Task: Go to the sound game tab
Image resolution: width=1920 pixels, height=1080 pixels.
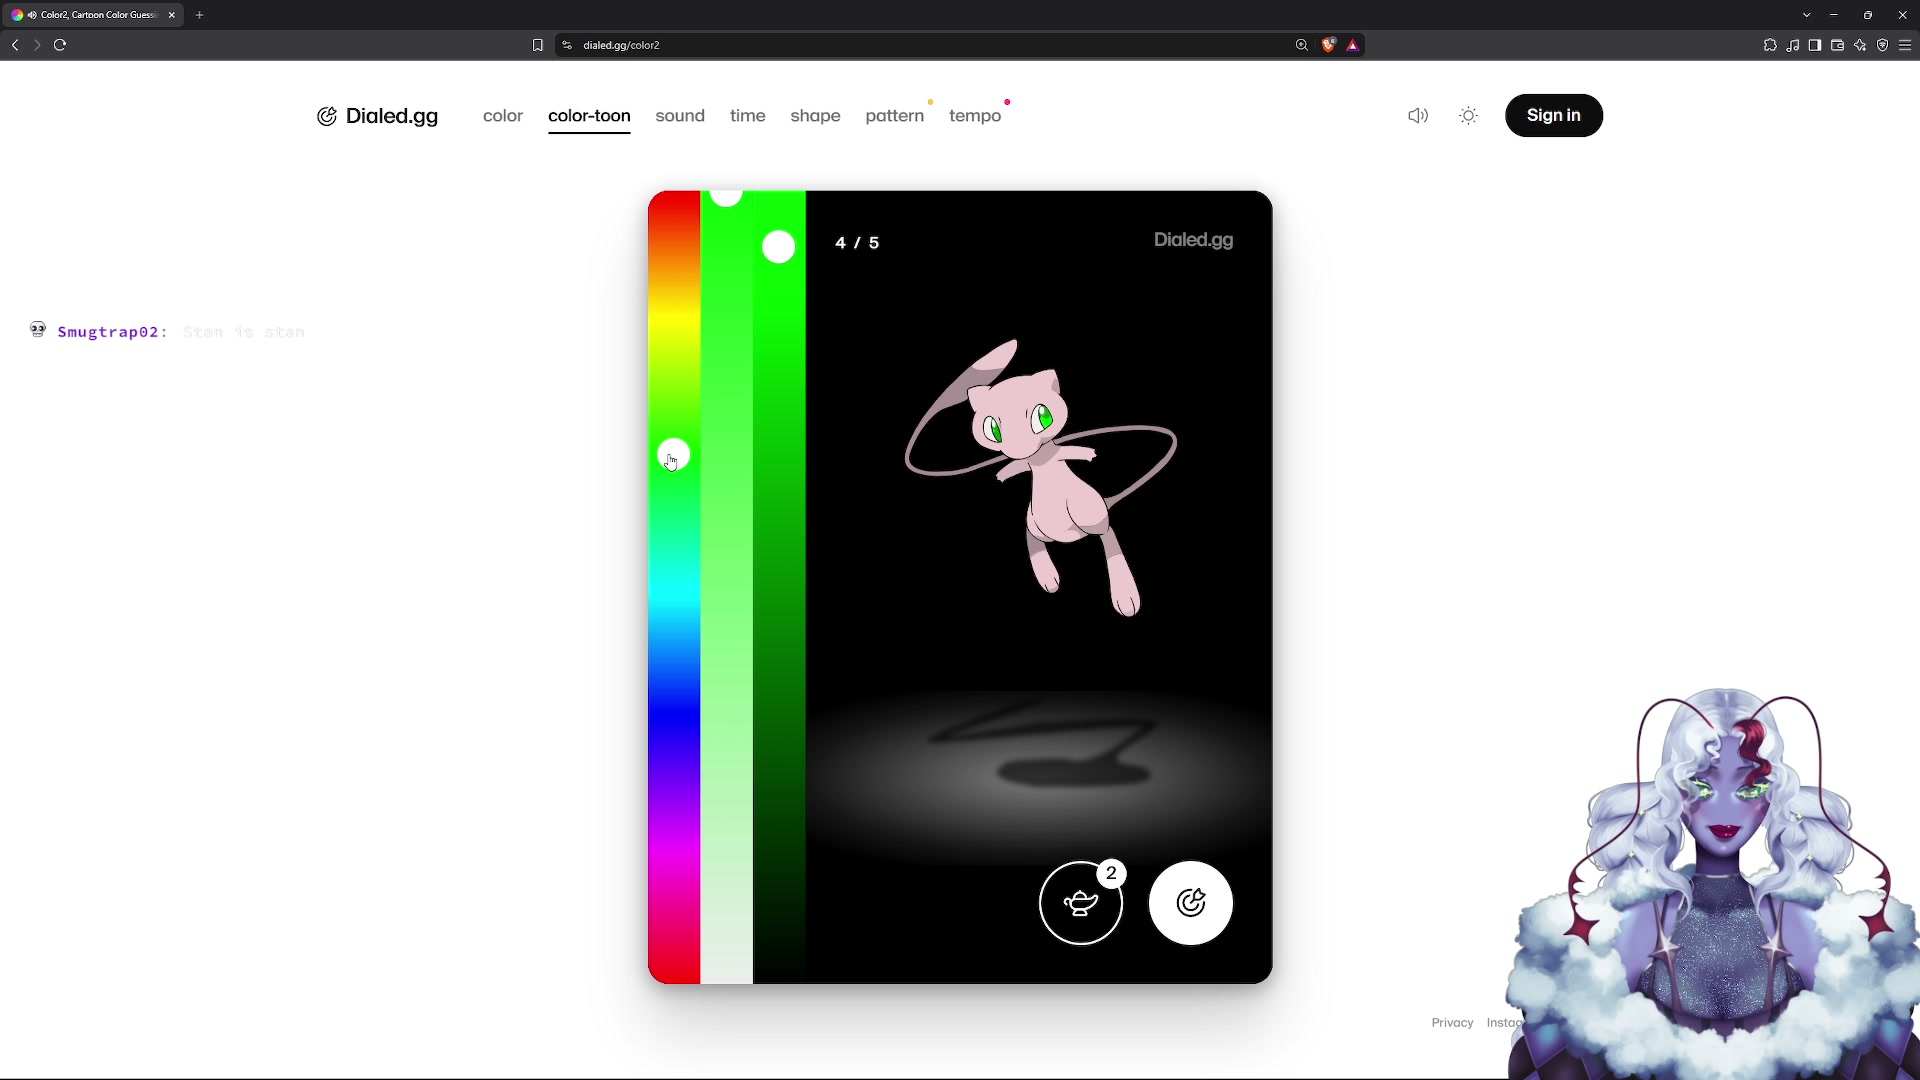Action: tap(680, 116)
